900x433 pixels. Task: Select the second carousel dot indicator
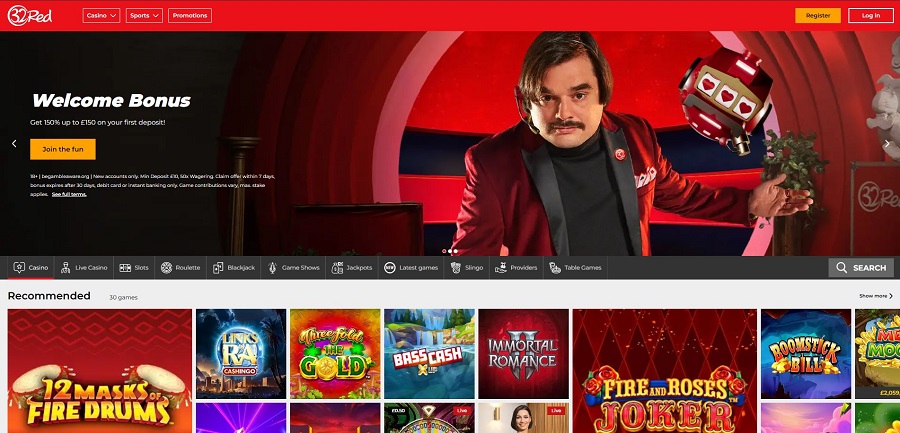point(450,251)
